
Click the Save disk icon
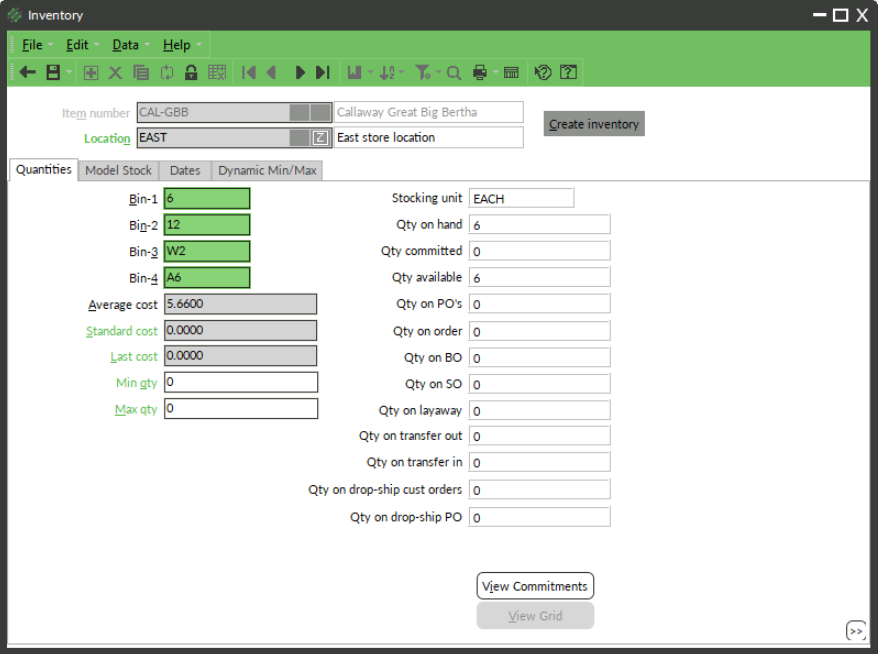(53, 72)
